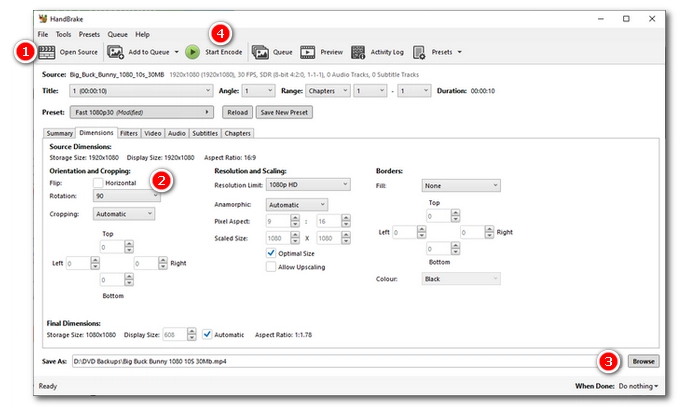Viewport: 700px width, 407px height.
Task: Uncheck the Optimal Size checkbox
Action: 271,253
